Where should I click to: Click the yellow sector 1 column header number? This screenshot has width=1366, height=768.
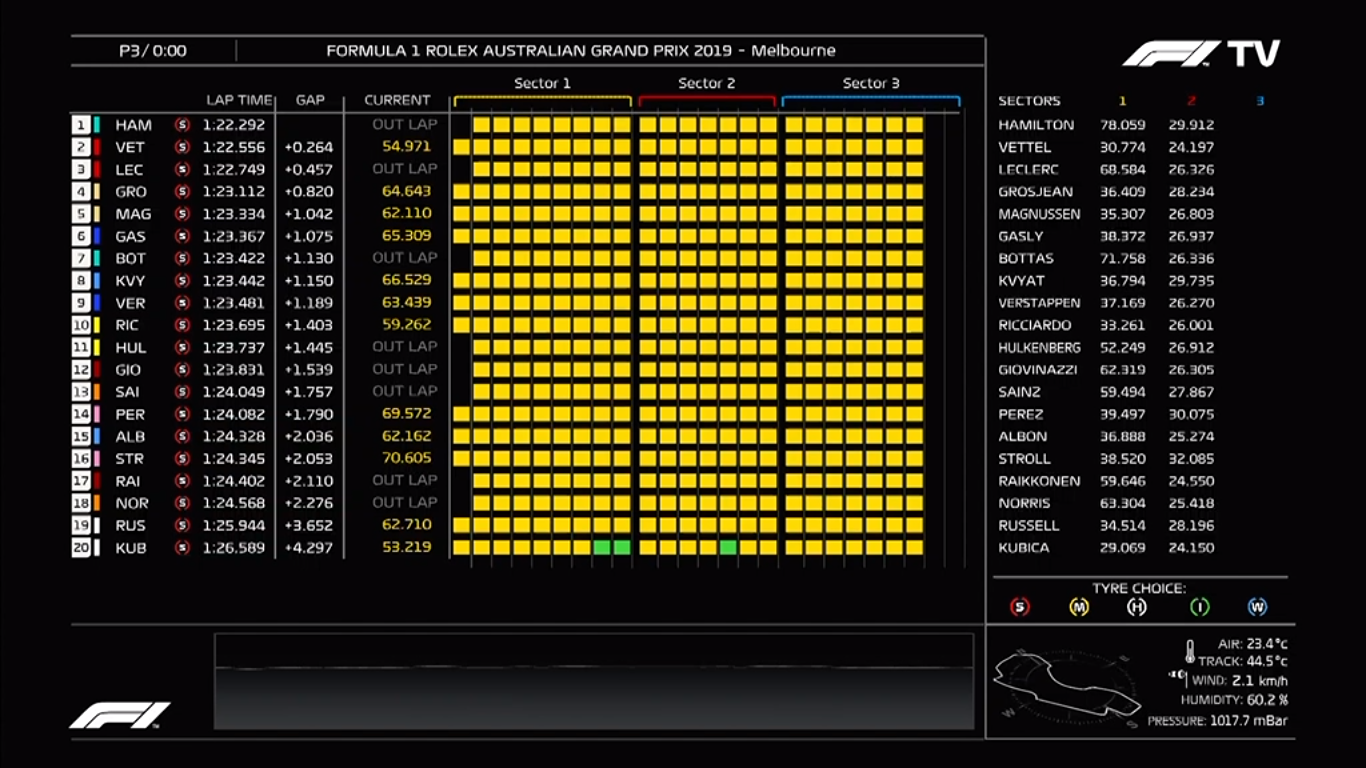tap(1122, 101)
